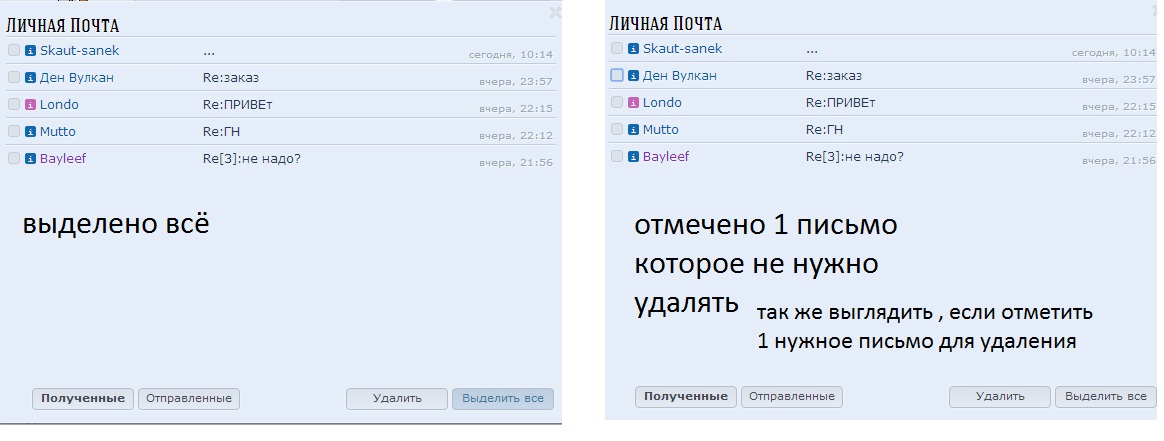Open message Re[3]:не надо? in left window
This screenshot has height=441, width=1164.
[x=252, y=158]
